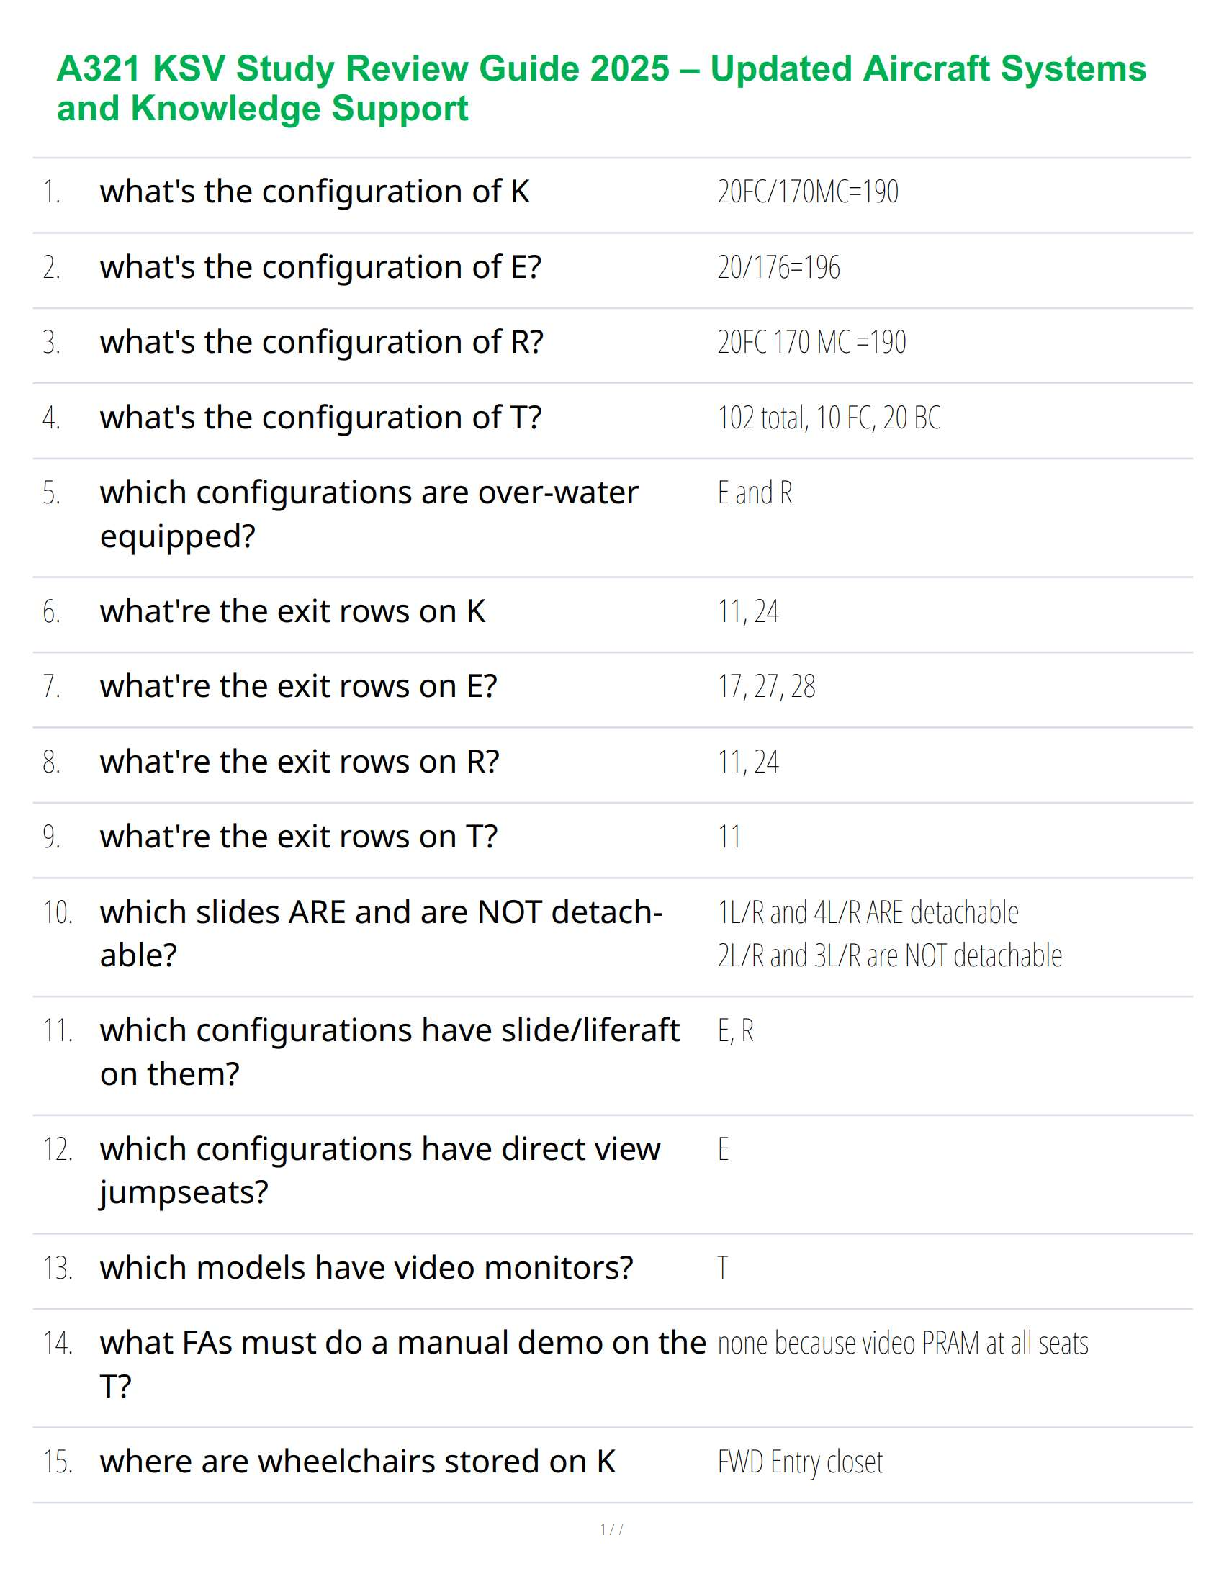Click question "what're the exit rows on R?"

click(x=299, y=762)
